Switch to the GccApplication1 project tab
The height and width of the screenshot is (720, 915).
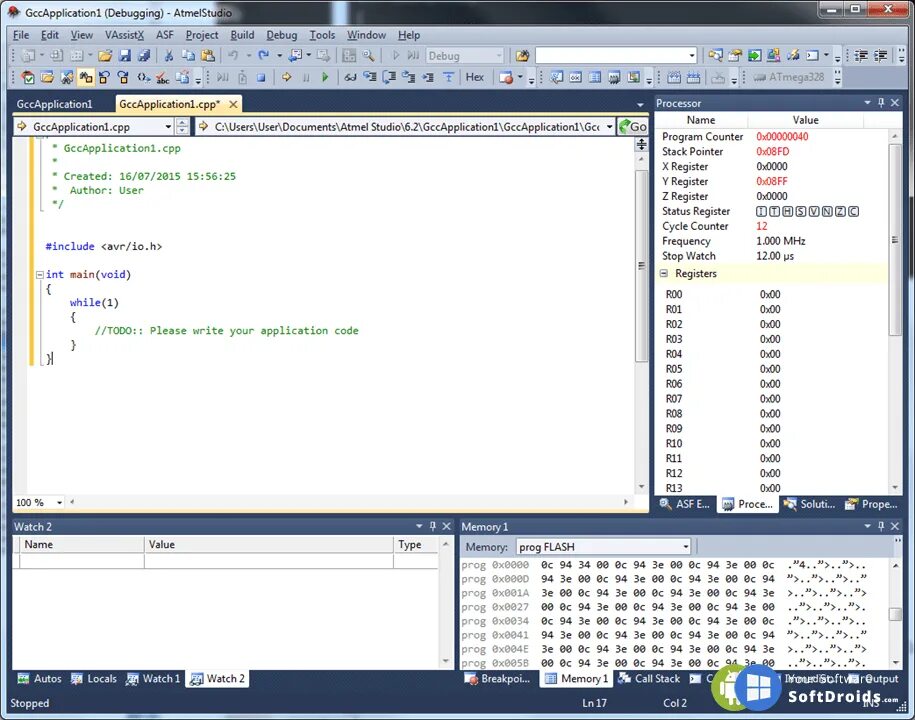tap(54, 104)
